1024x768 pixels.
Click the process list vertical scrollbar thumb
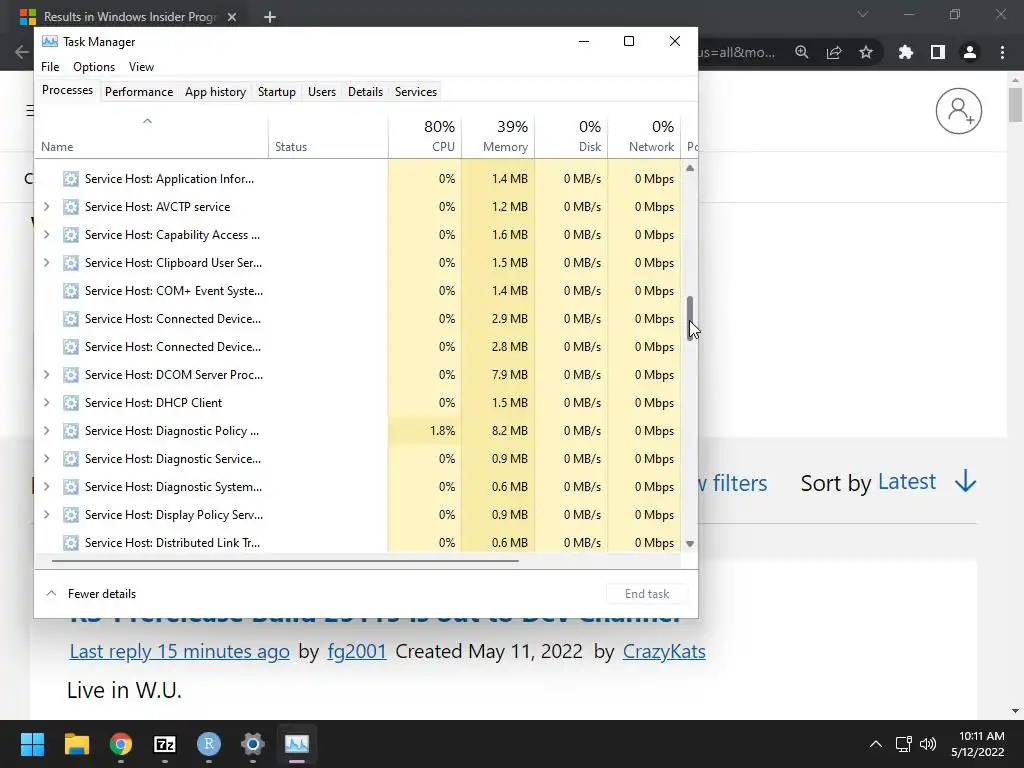coord(690,318)
